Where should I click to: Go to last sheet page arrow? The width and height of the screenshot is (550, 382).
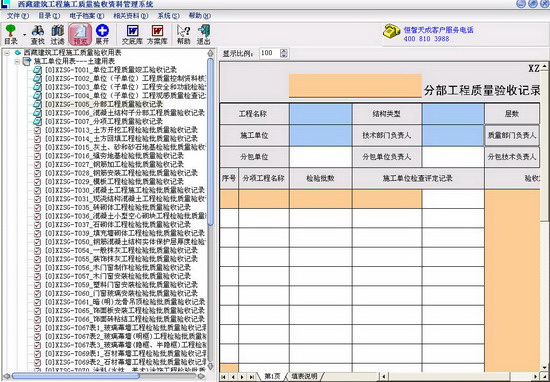tap(251, 377)
